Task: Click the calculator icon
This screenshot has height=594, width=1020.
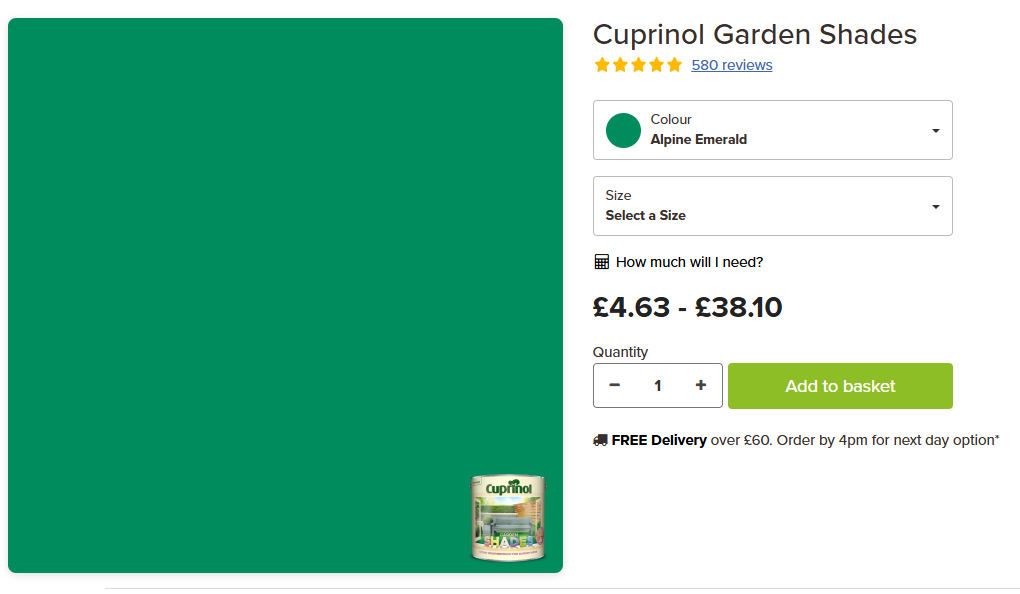Action: (601, 262)
